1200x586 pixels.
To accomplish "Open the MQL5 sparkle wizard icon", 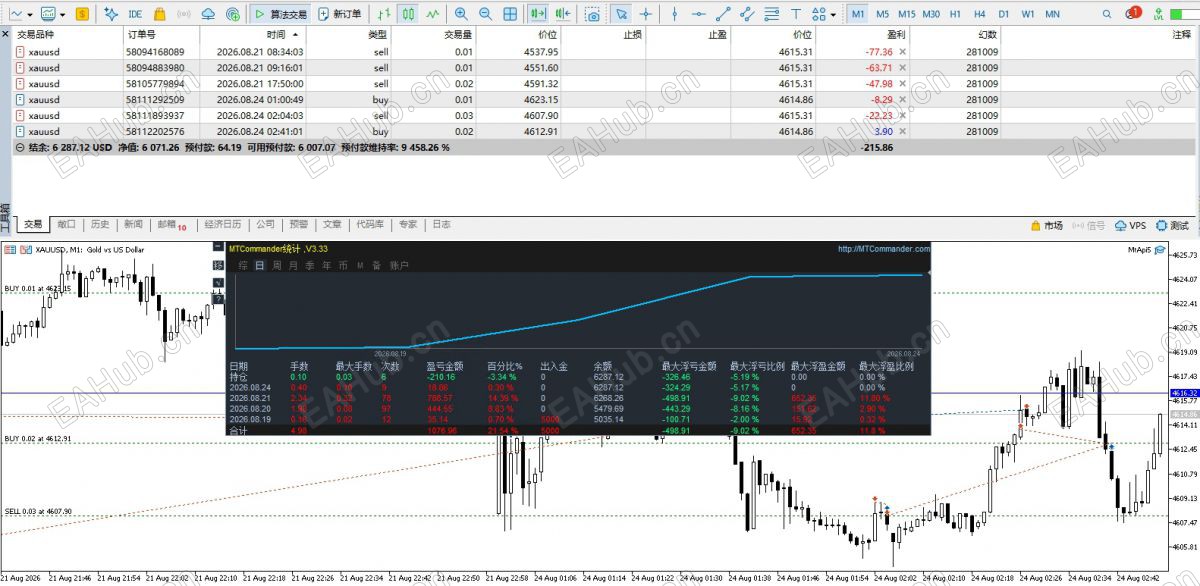I will point(110,15).
